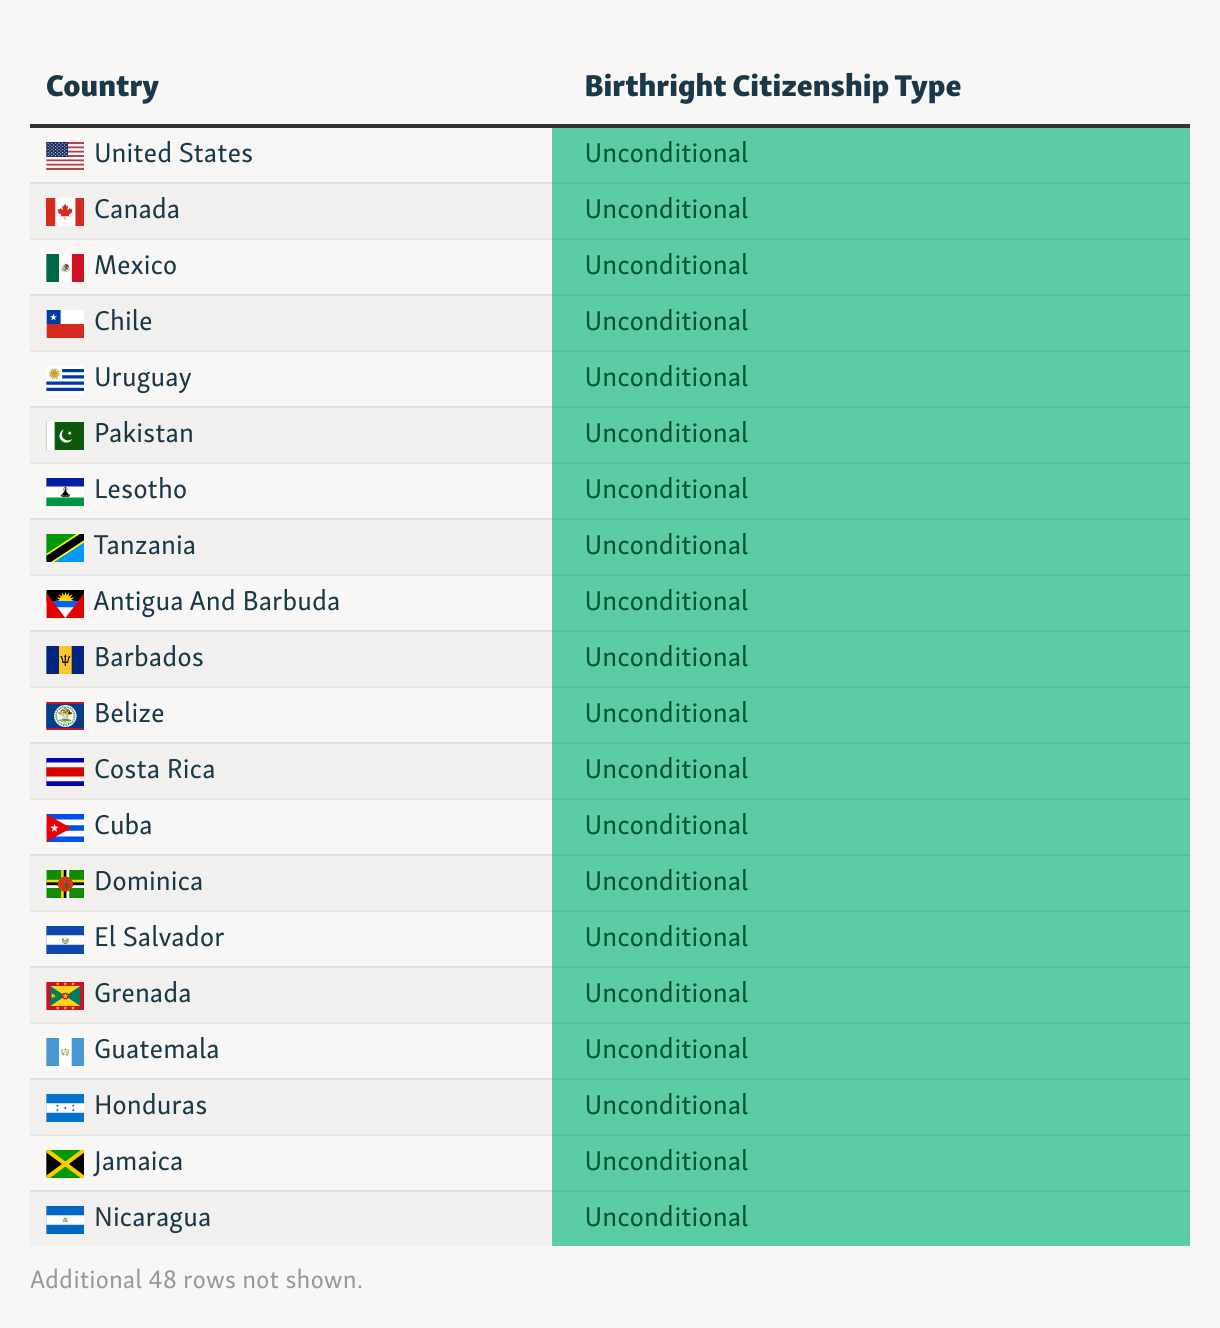Click the United States flag icon

(x=65, y=155)
